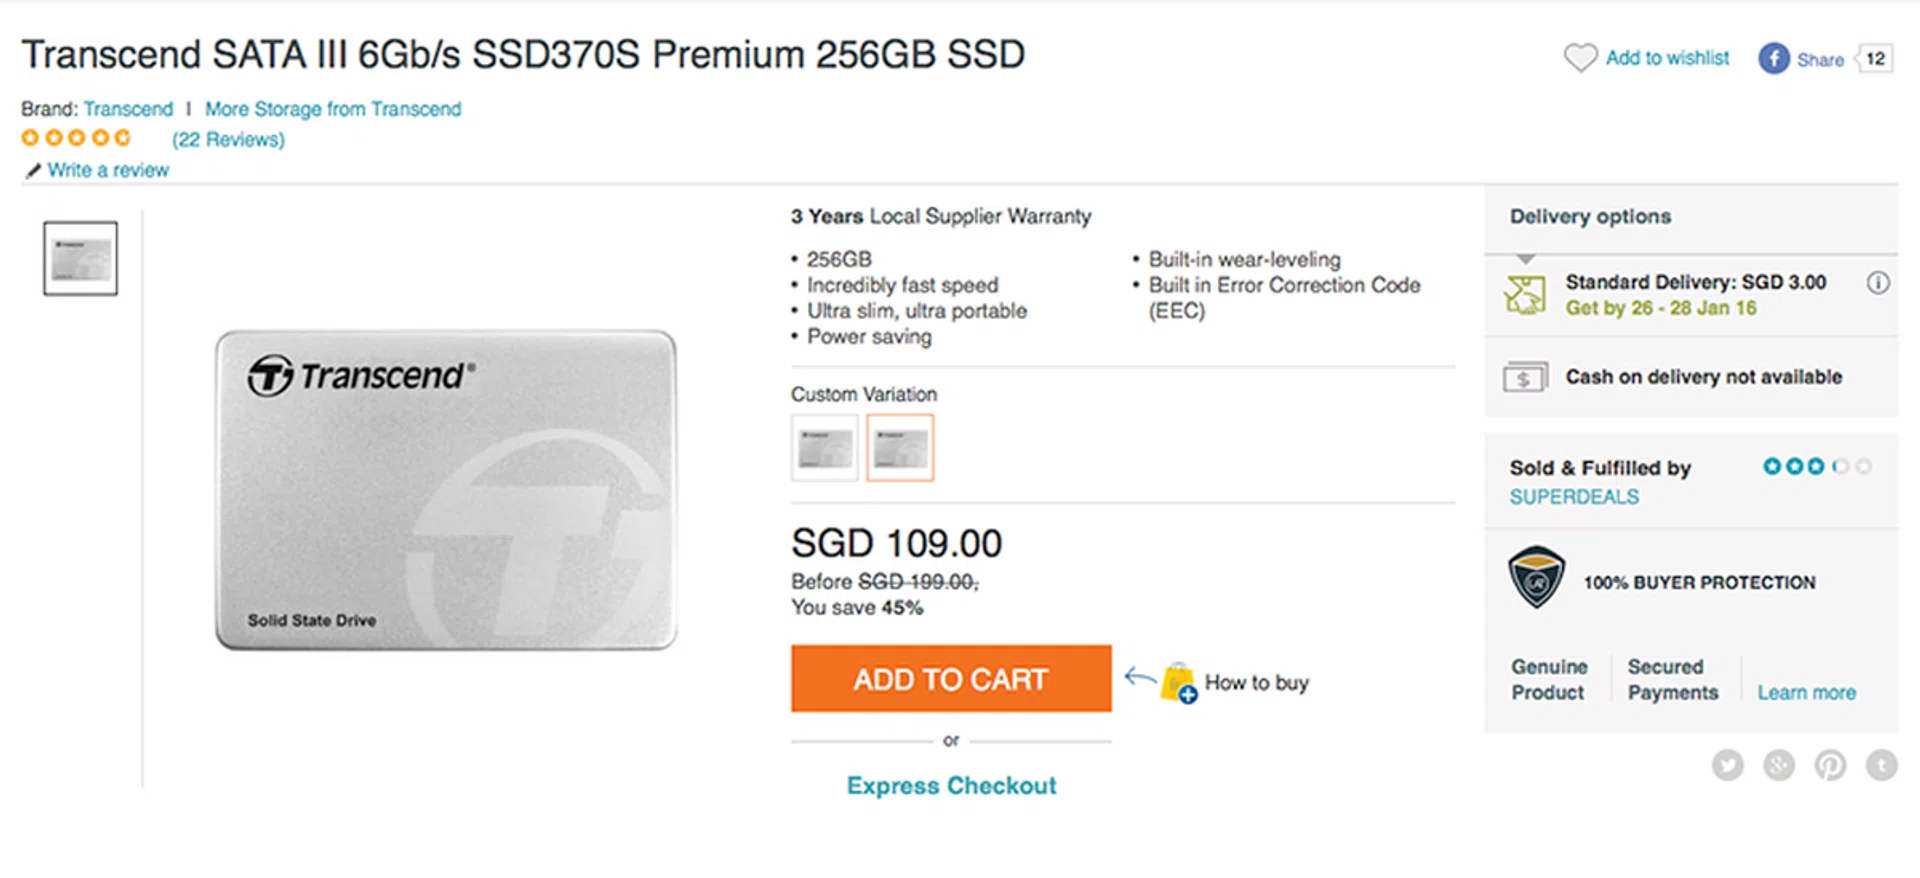The width and height of the screenshot is (1920, 878).
Task: Click the Facebook share icon
Action: pyautogui.click(x=1774, y=58)
